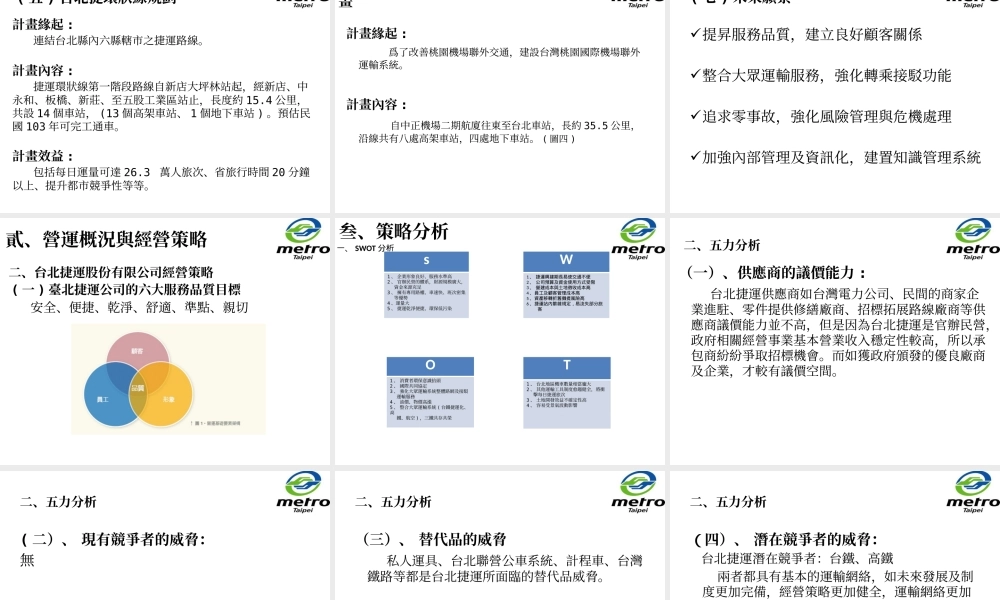
Task: Click the 一、SWOT 分析 subtitle
Action: [x=365, y=248]
